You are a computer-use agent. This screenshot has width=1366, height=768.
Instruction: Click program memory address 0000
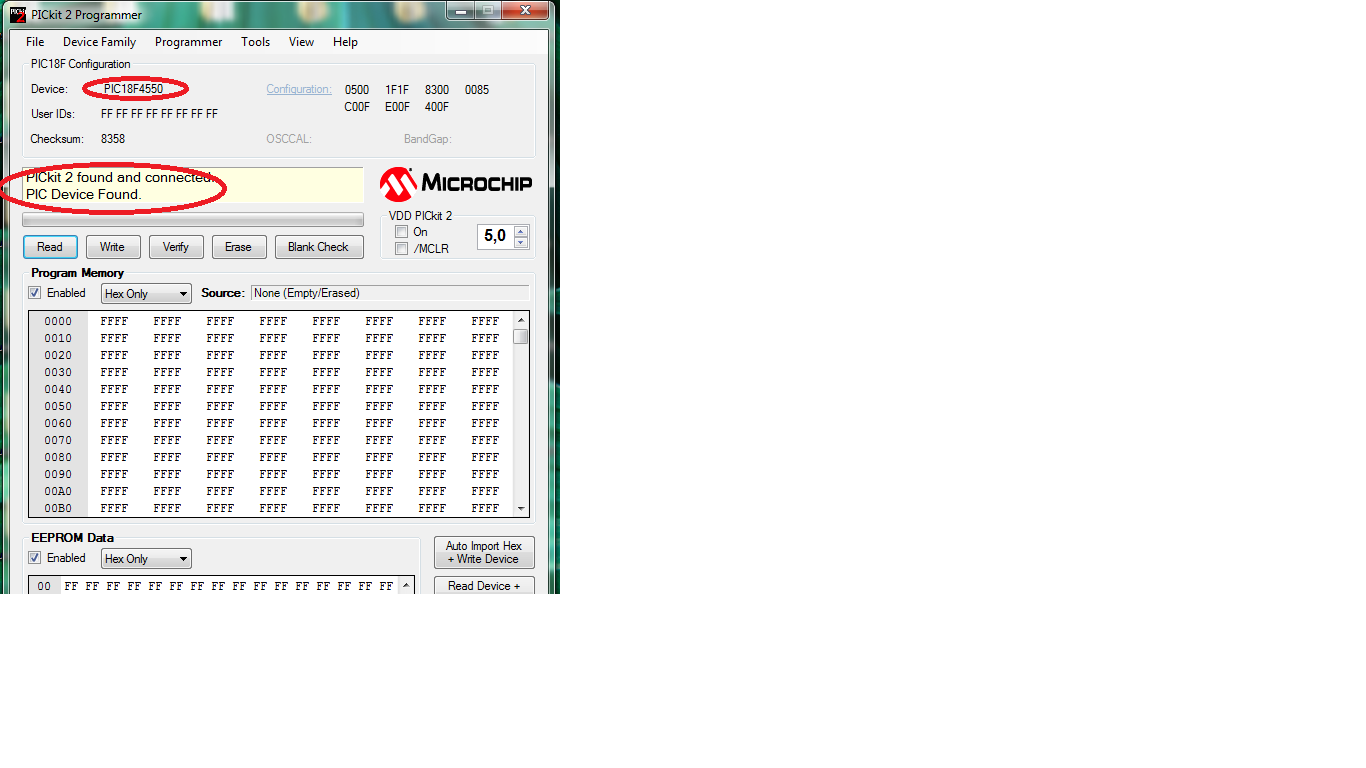tap(58, 321)
